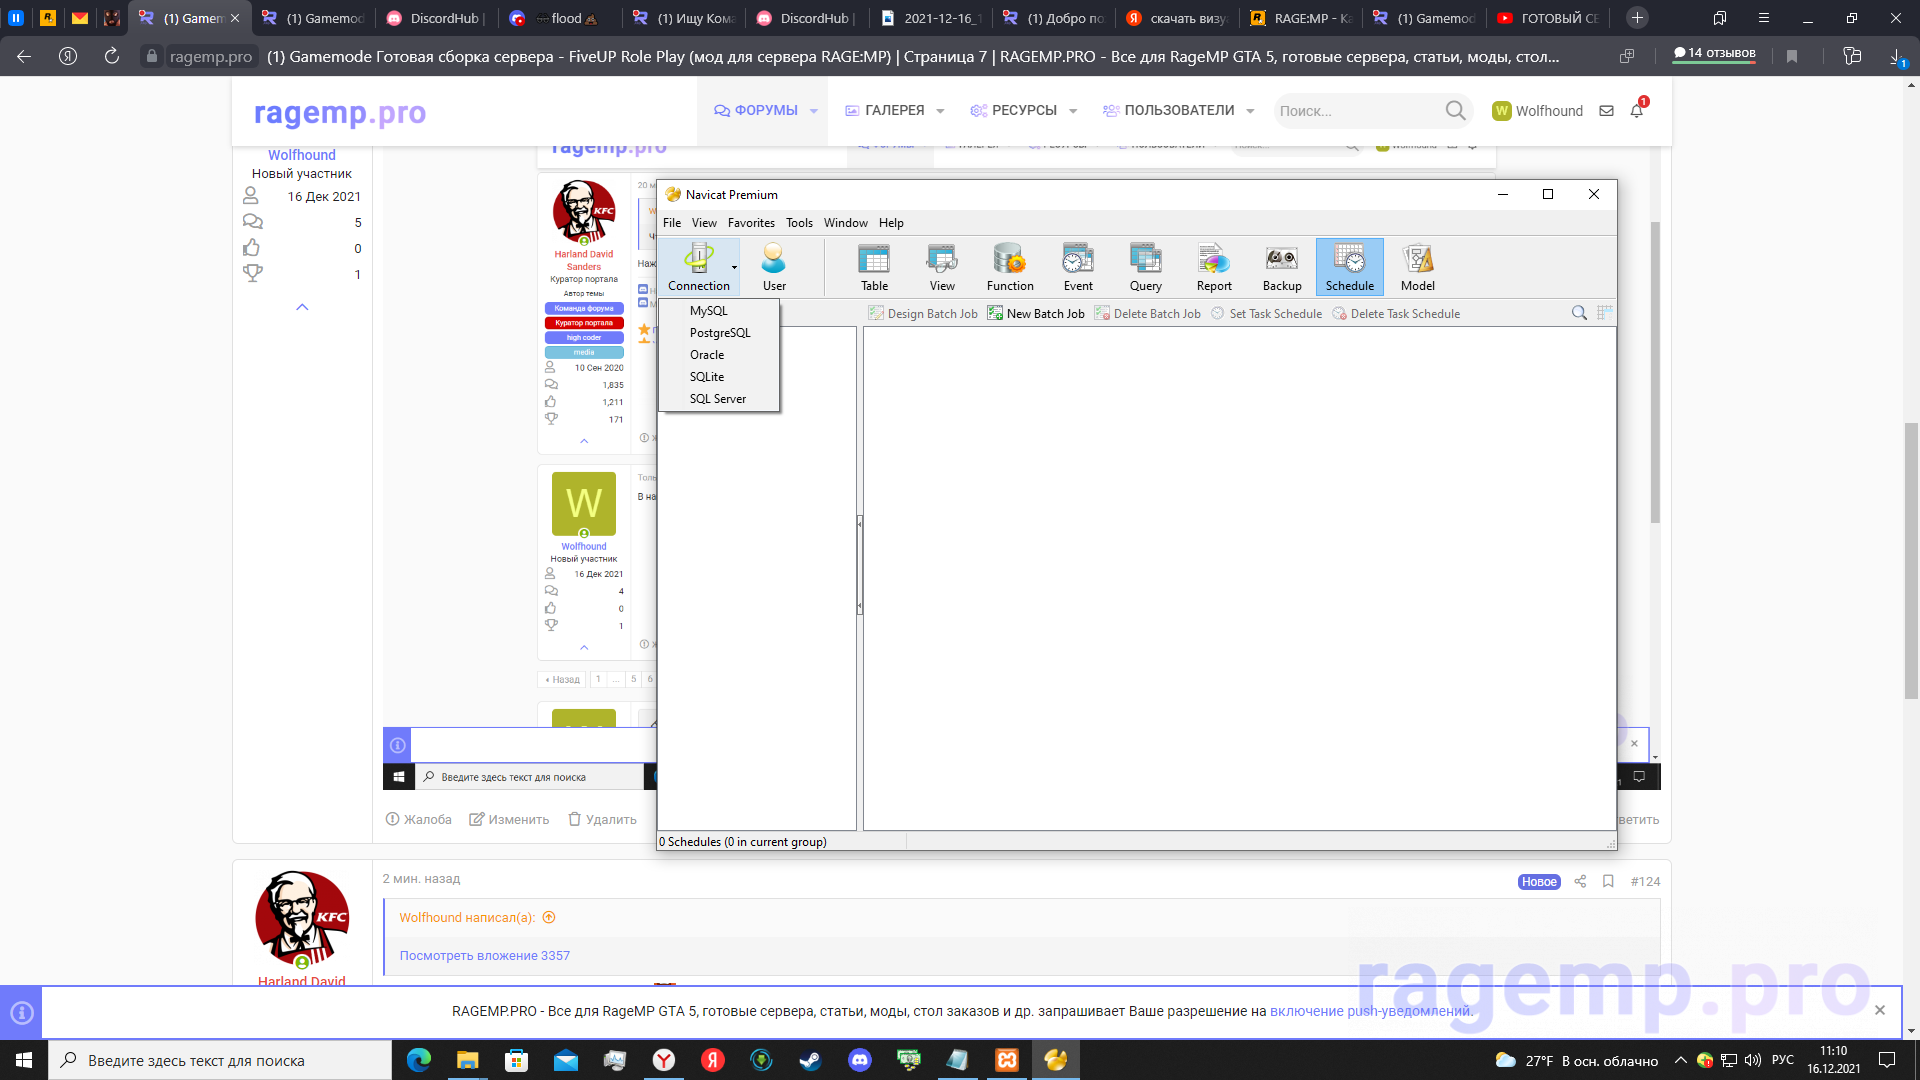
Task: Click the Connection dropdown arrow in Navicat
Action: tap(734, 267)
